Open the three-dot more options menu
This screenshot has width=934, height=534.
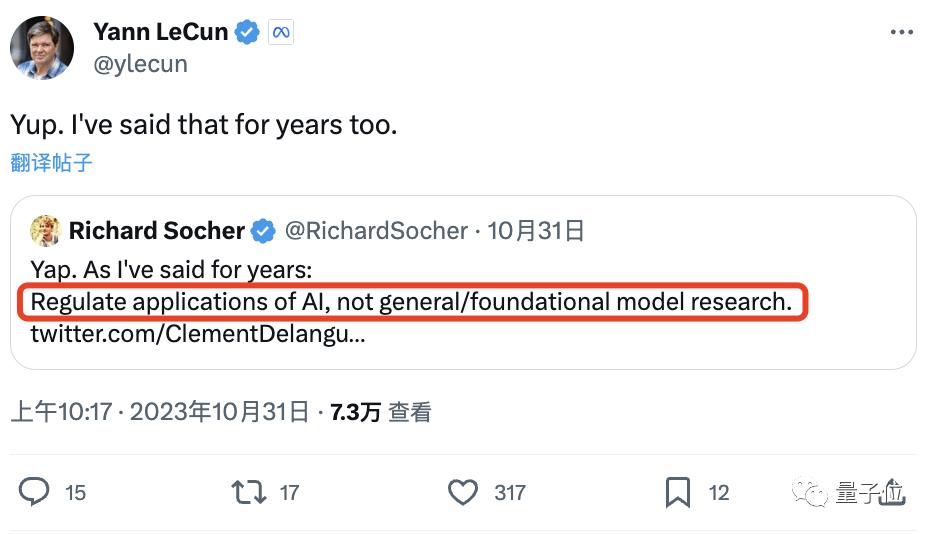[901, 32]
